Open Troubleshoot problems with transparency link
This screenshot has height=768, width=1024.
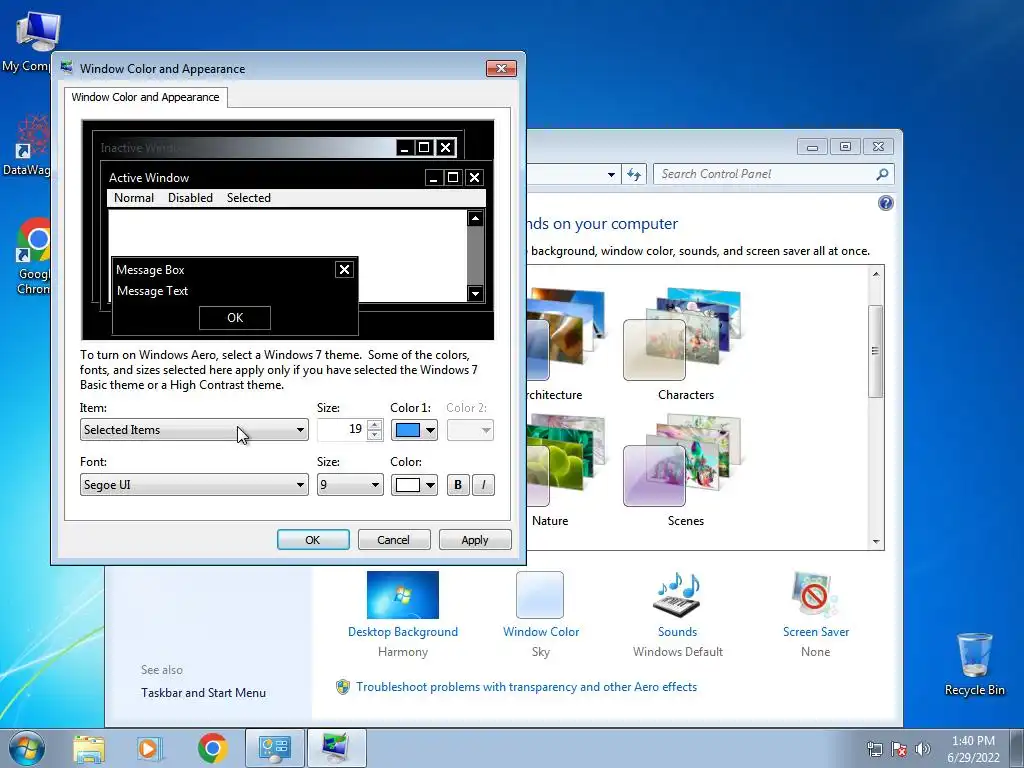526,687
